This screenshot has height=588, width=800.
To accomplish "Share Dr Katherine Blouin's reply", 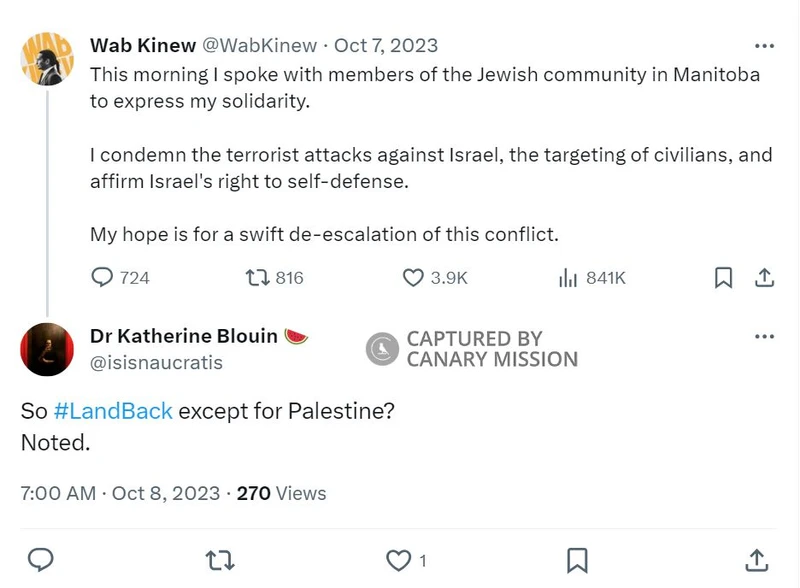I will pyautogui.click(x=757, y=559).
